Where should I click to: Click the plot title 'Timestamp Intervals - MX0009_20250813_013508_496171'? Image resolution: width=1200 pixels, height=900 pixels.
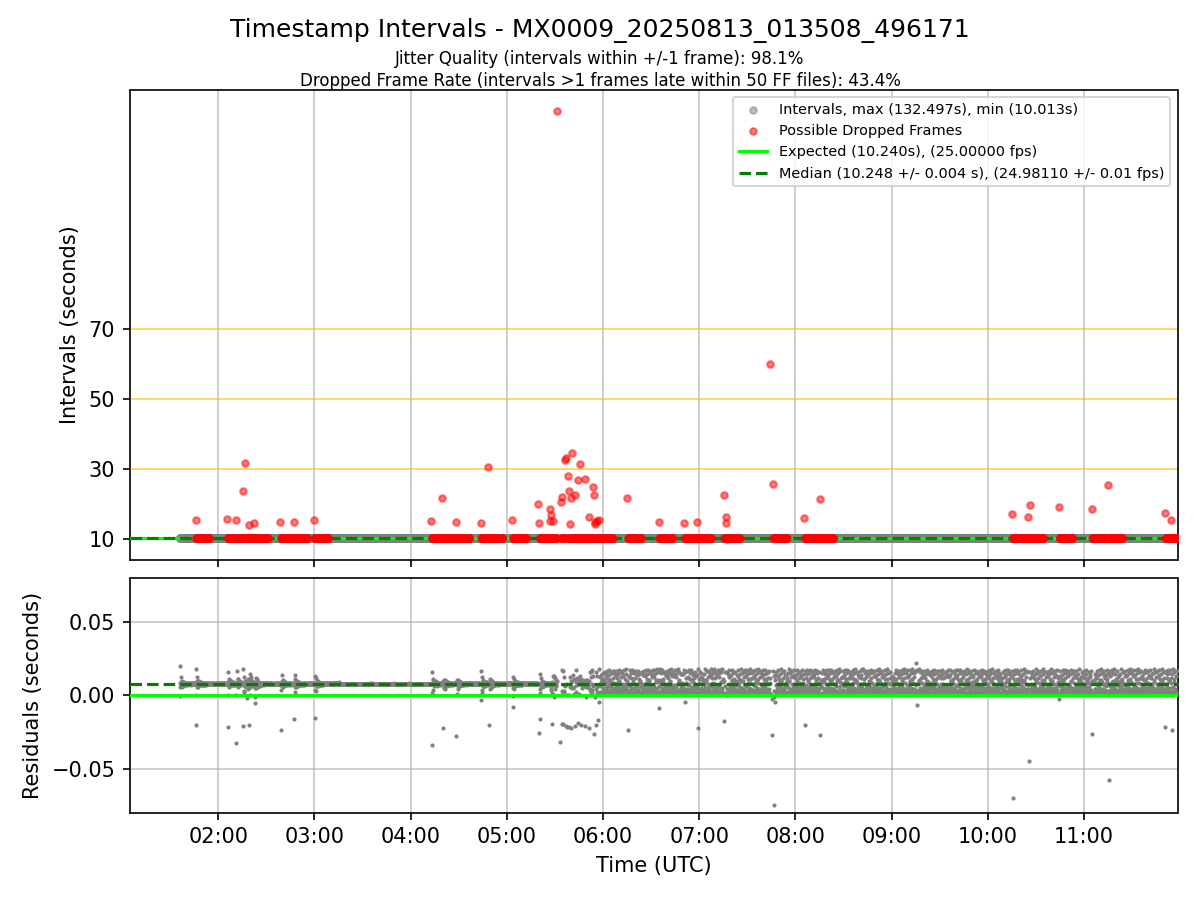point(599,29)
